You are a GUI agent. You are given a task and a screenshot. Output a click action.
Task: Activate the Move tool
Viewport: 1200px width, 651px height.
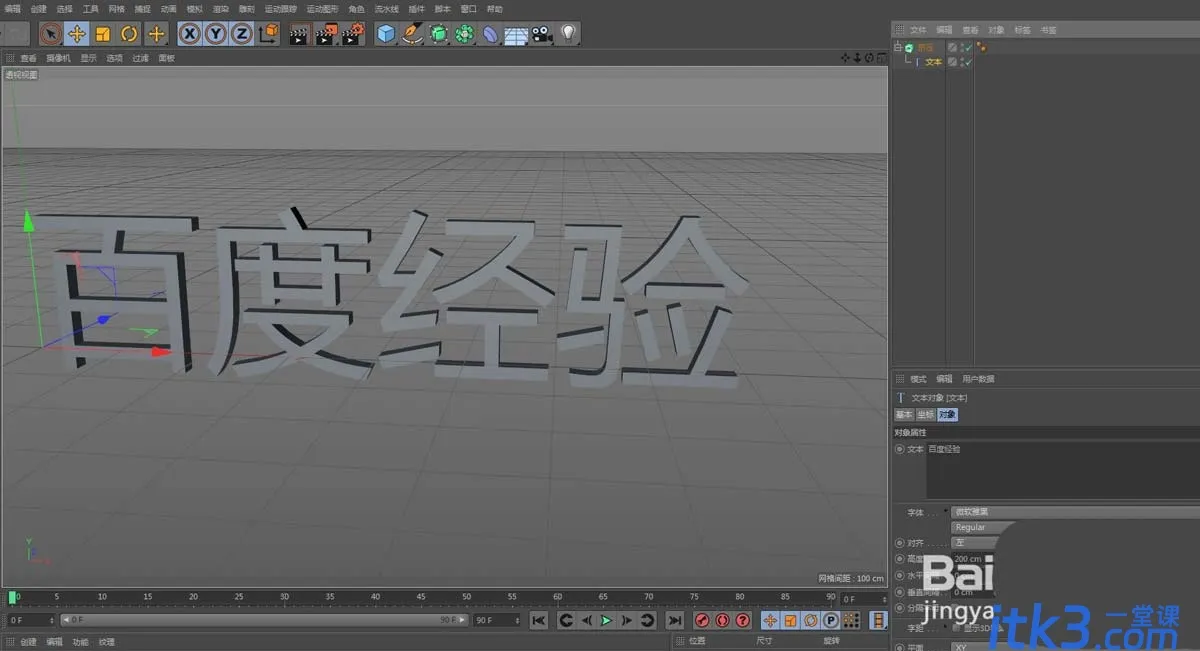click(x=77, y=34)
